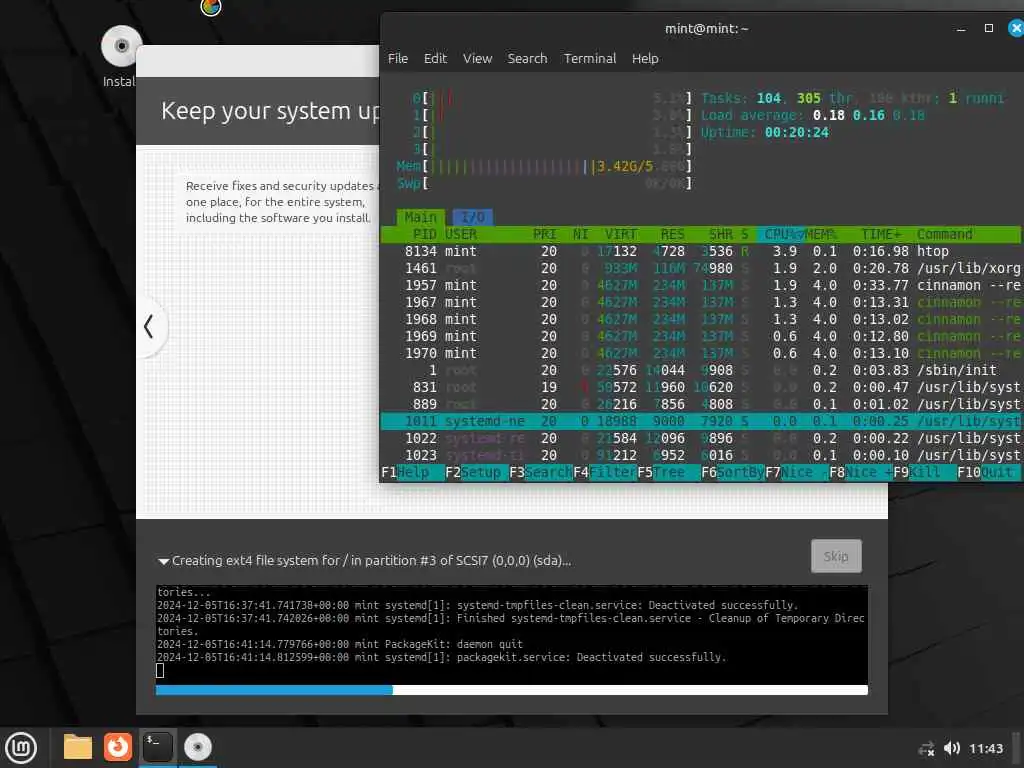Select process row 889
Screen dimensions: 1024x768
[x=700, y=404]
